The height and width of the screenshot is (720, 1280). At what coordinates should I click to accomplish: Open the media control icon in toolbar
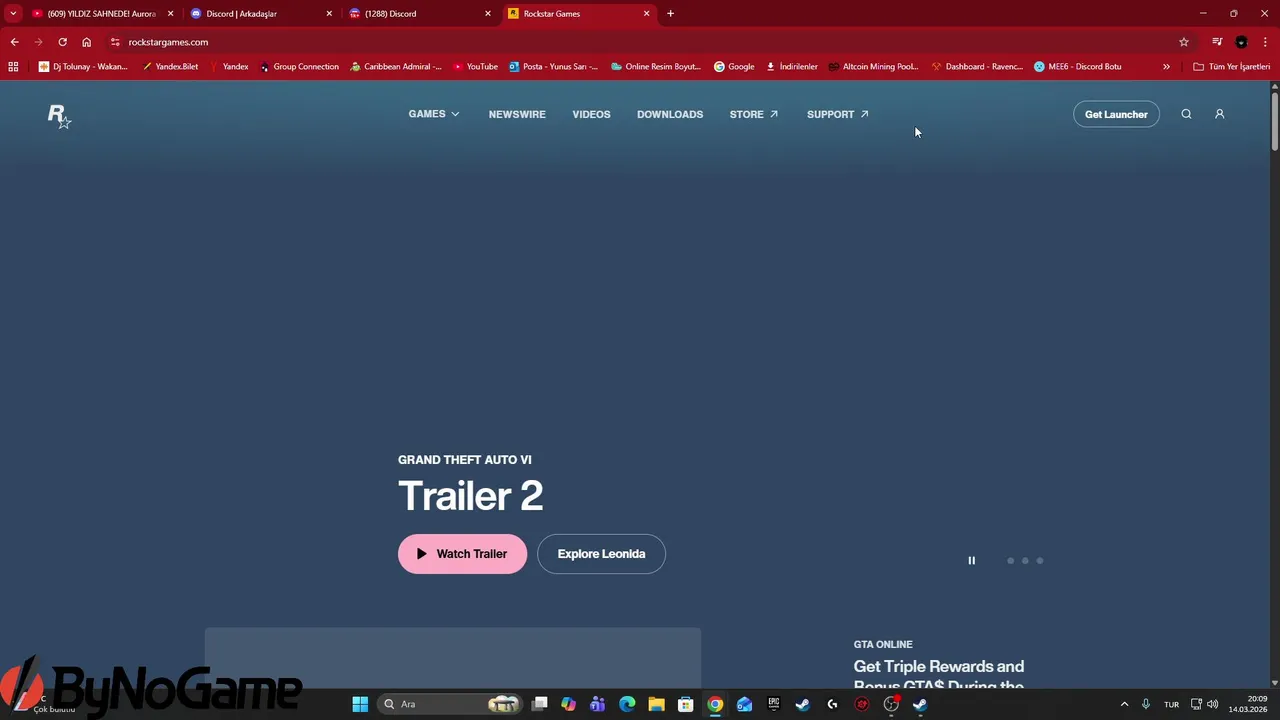(x=1217, y=42)
